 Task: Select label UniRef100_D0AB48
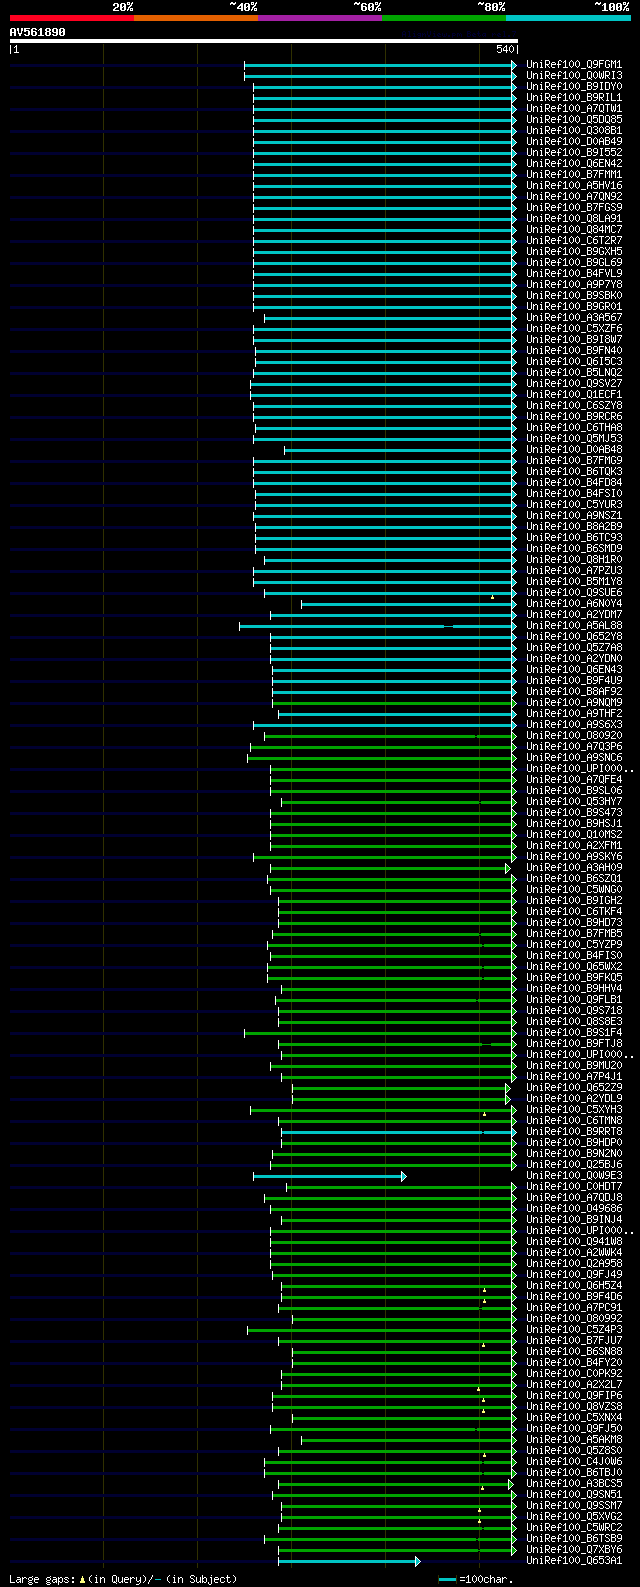coord(574,450)
